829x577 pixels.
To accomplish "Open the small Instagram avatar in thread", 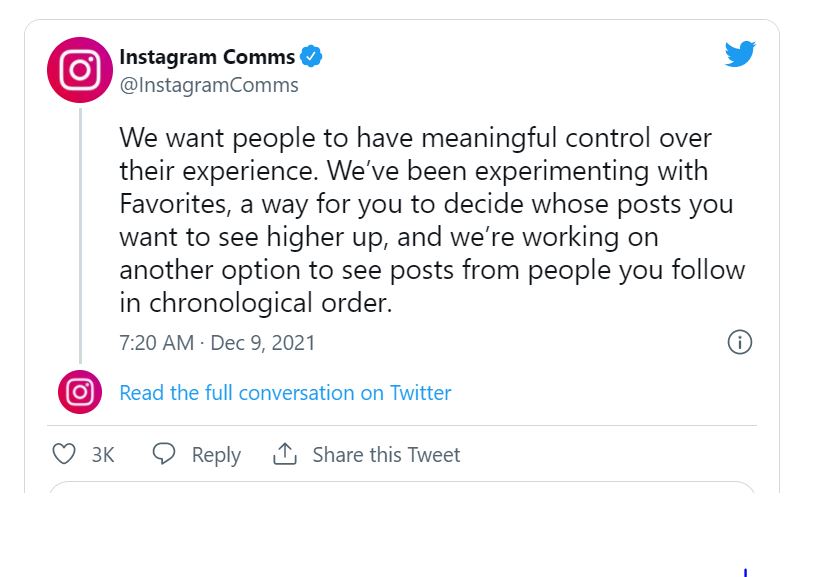I will click(80, 392).
